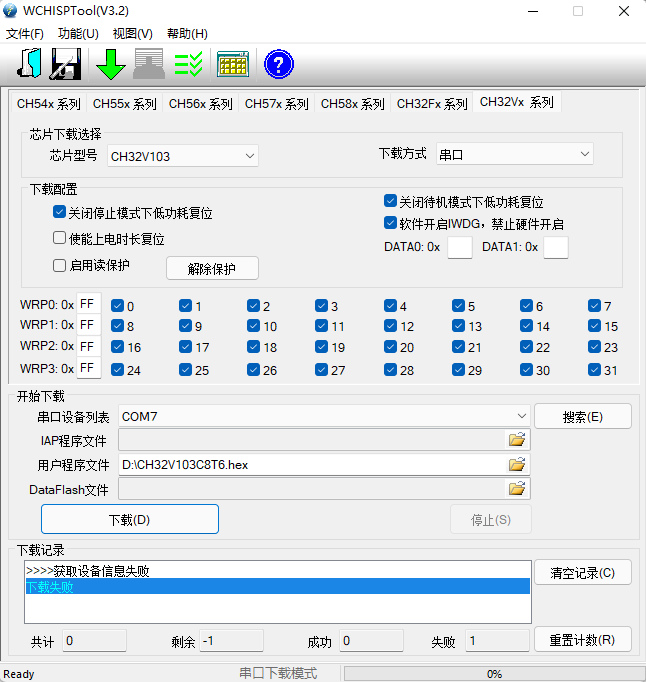Click the 成功 count field

coord(371,641)
